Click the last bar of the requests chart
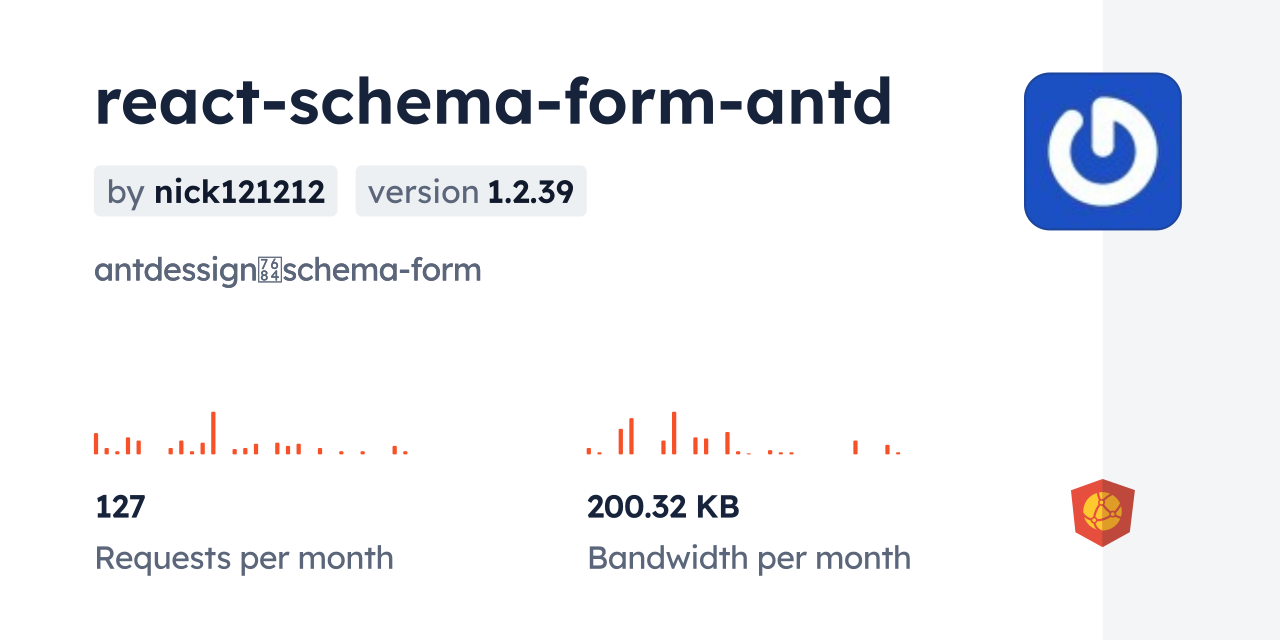This screenshot has height=640, width=1280. 405,452
